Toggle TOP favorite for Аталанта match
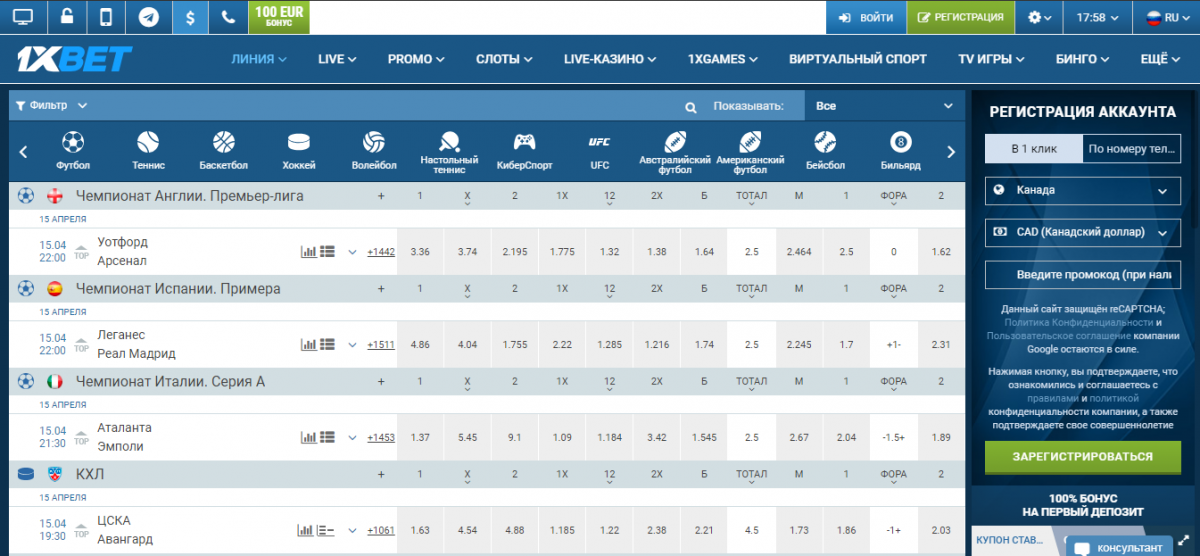This screenshot has width=1200, height=556. (x=82, y=438)
